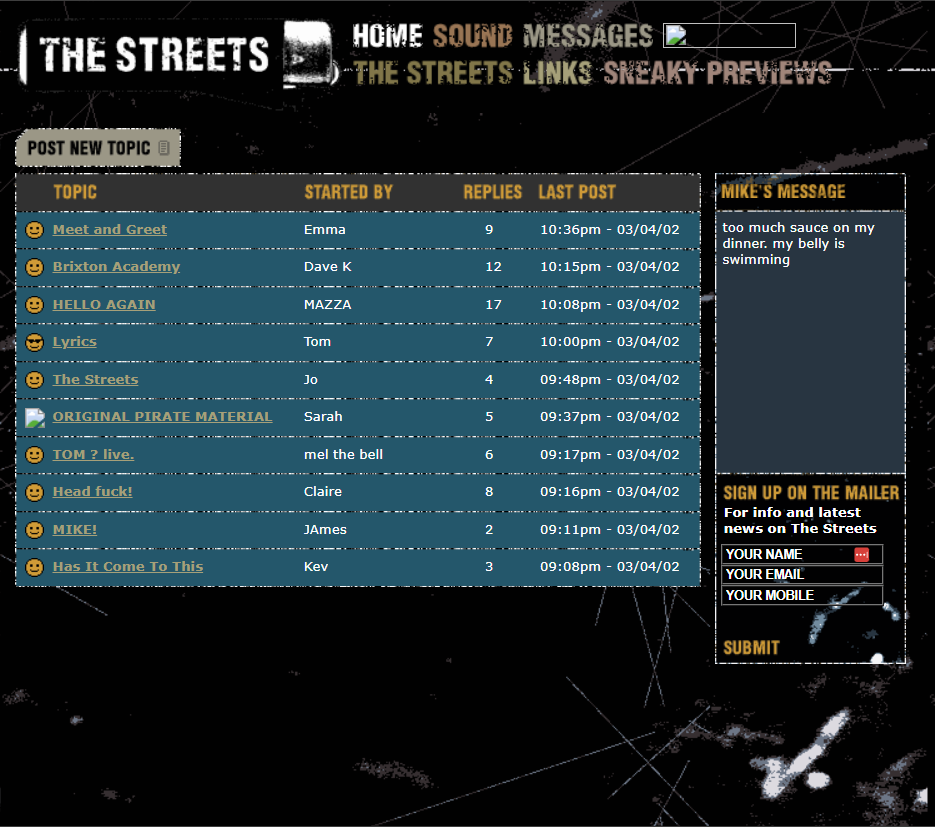This screenshot has width=935, height=827.
Task: Click last post time 10:00pm - 03/04/02
Action: coord(610,342)
